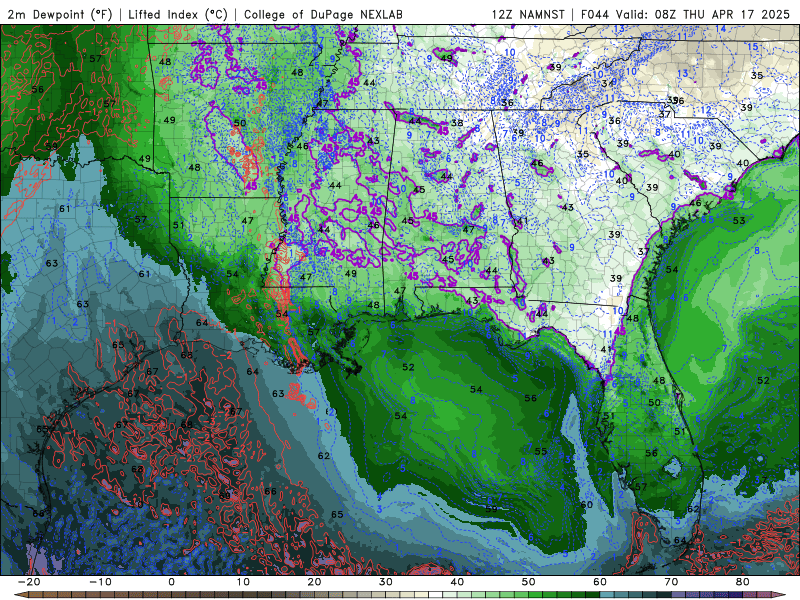Click the '53' dewpoint value off the Georgia coast
Viewport: 800px width, 600px height.
tap(739, 220)
